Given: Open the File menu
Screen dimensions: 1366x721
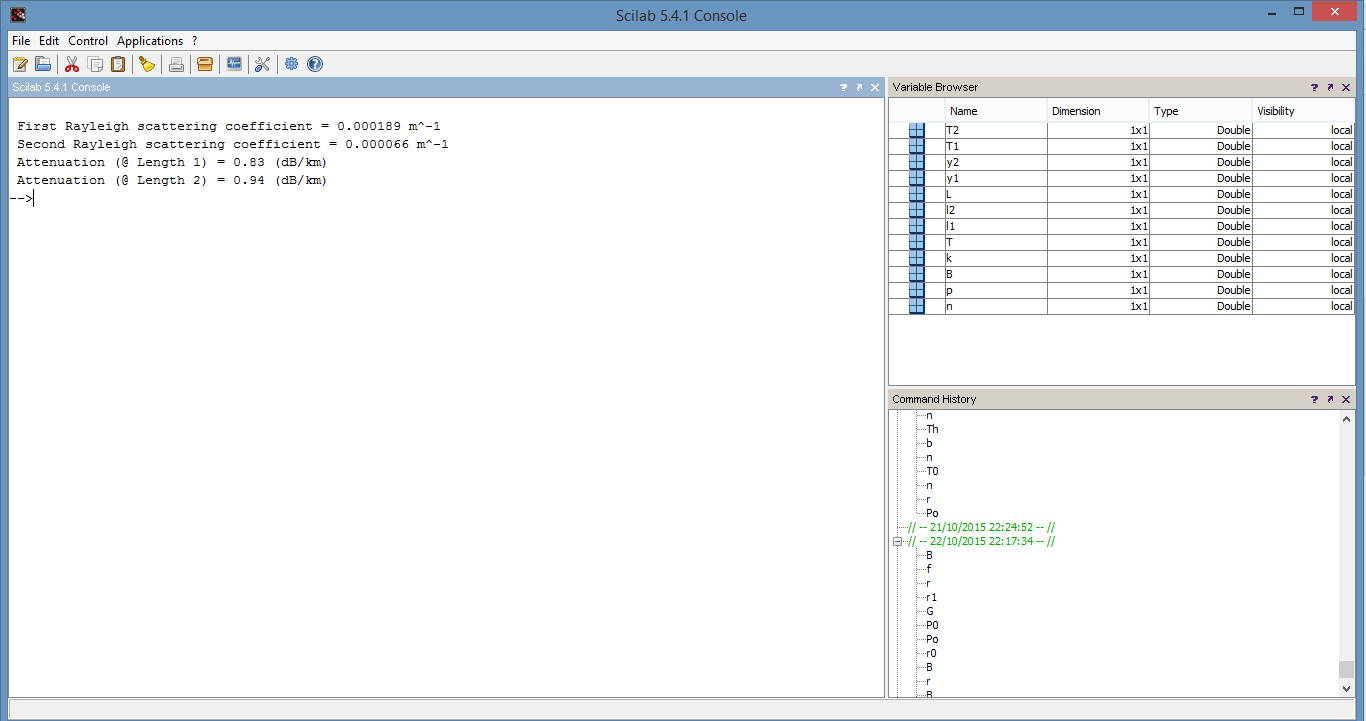Looking at the screenshot, I should pos(21,41).
